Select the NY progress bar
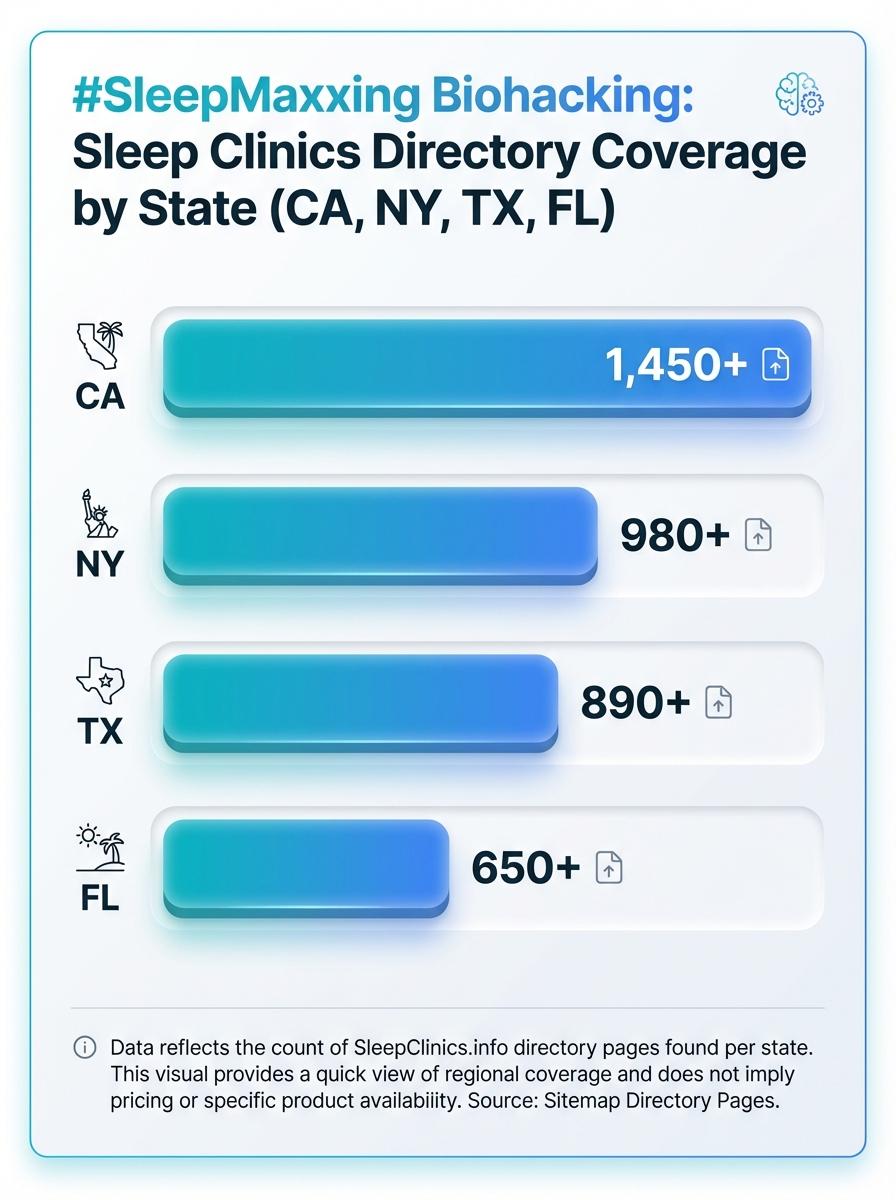This screenshot has width=896, height=1200. coord(379,535)
